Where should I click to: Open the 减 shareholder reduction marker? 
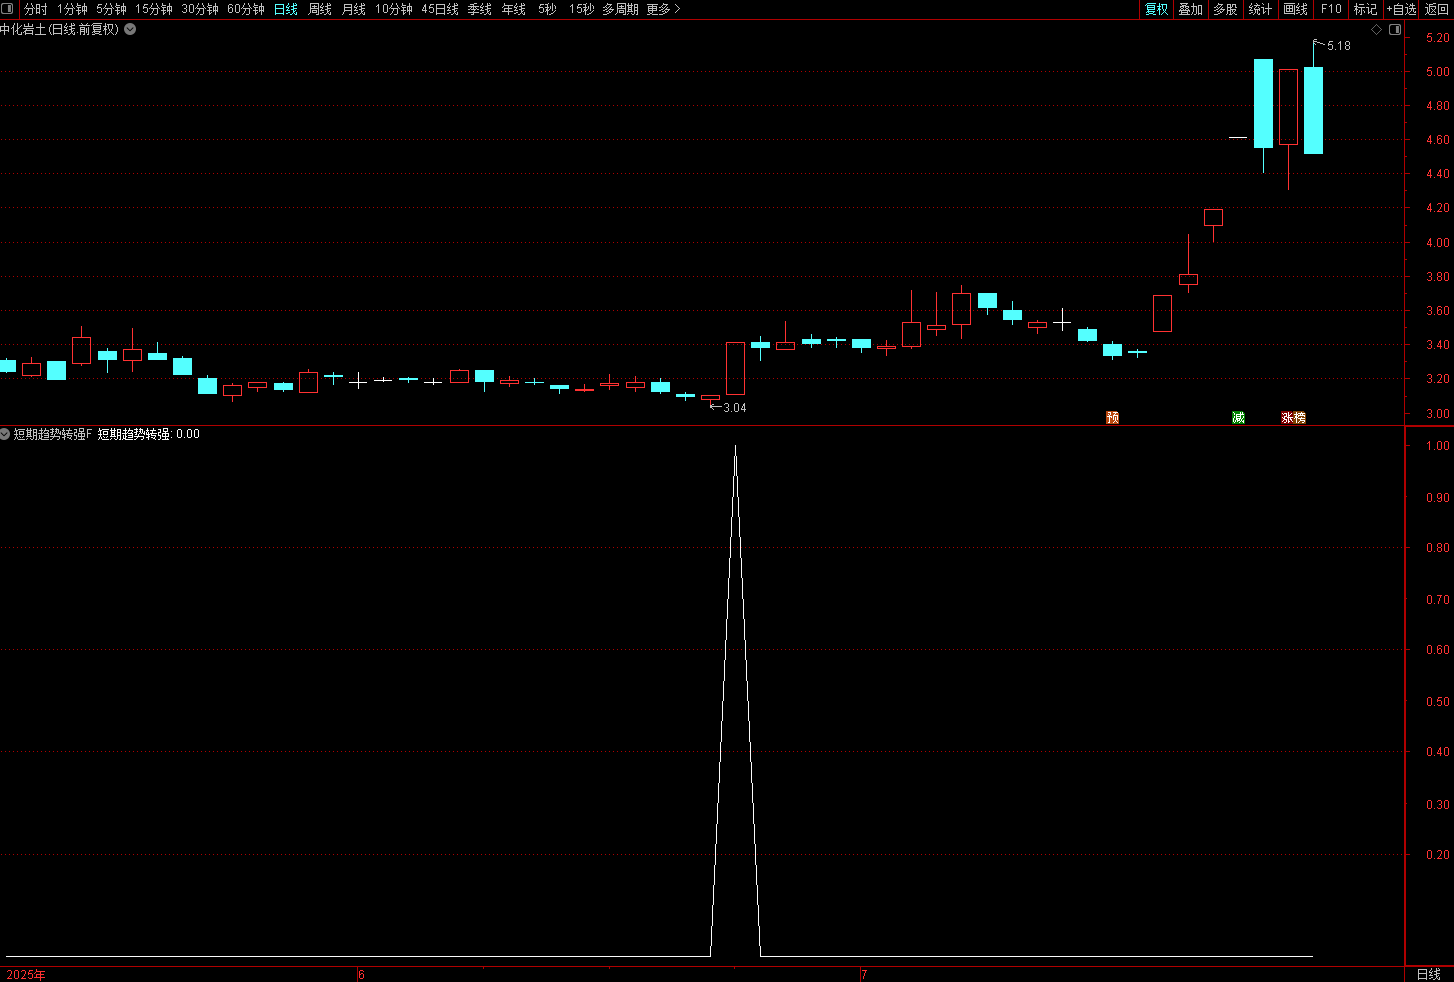[x=1238, y=417]
